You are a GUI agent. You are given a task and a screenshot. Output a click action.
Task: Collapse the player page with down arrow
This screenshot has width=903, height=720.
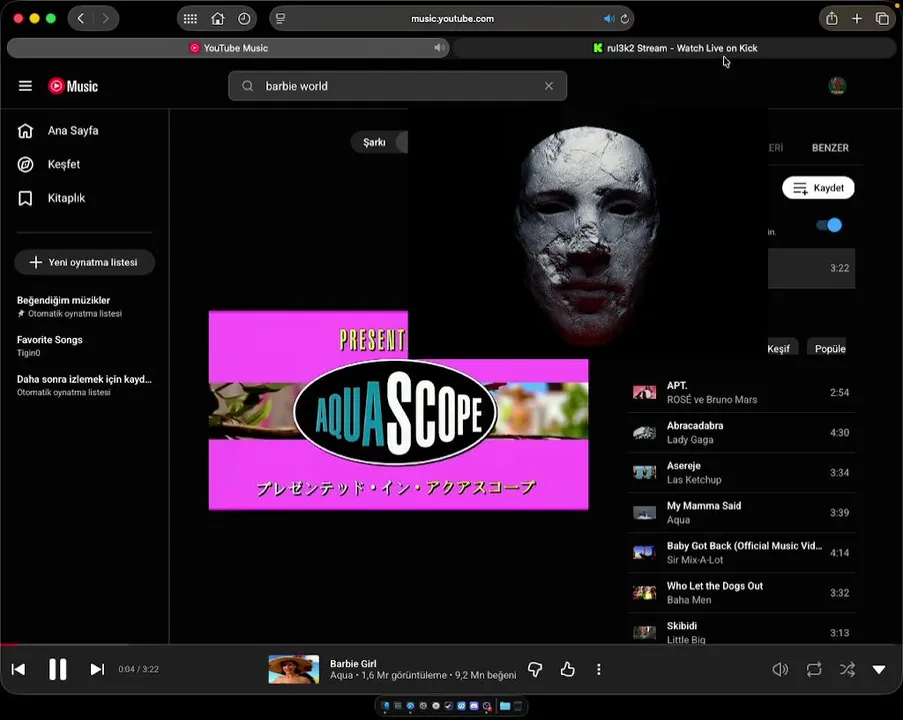879,669
